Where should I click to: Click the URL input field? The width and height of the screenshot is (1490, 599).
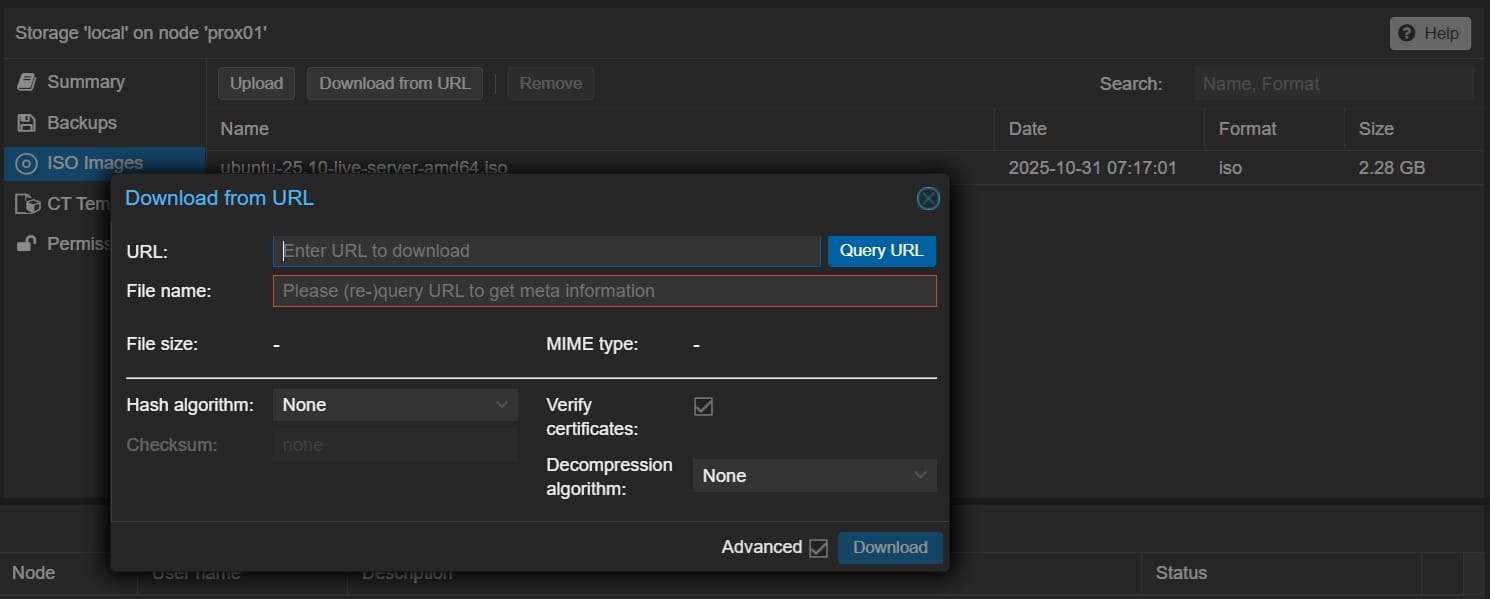click(x=546, y=251)
